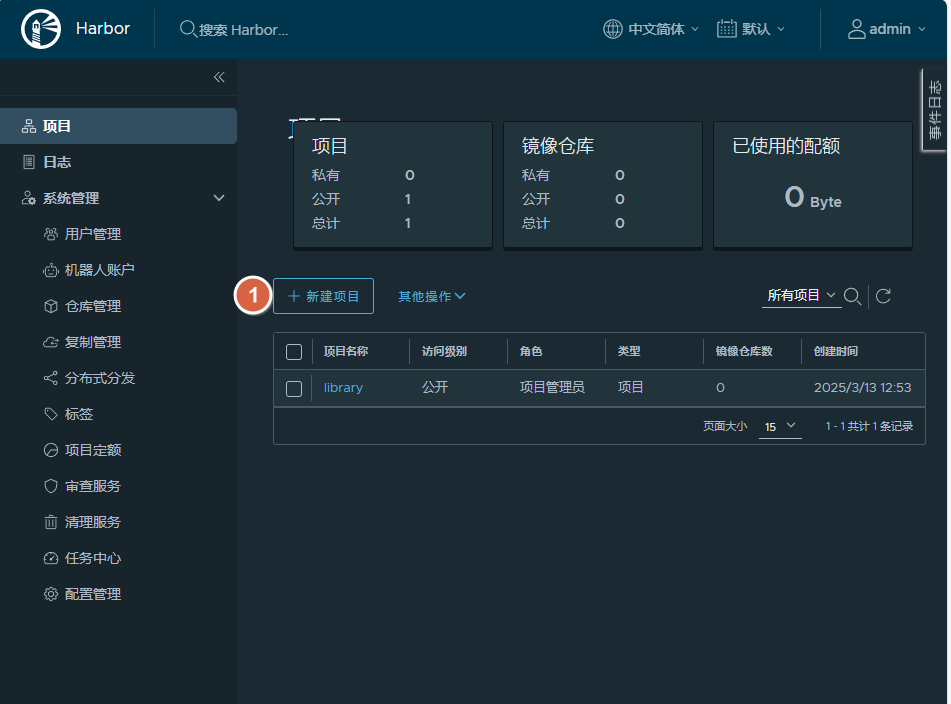Click the search magnifier icon in header
The image size is (951, 704).
point(187,28)
